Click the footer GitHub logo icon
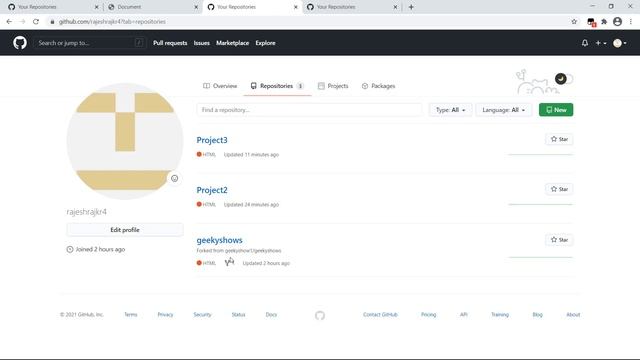The height and width of the screenshot is (360, 640). (320, 315)
